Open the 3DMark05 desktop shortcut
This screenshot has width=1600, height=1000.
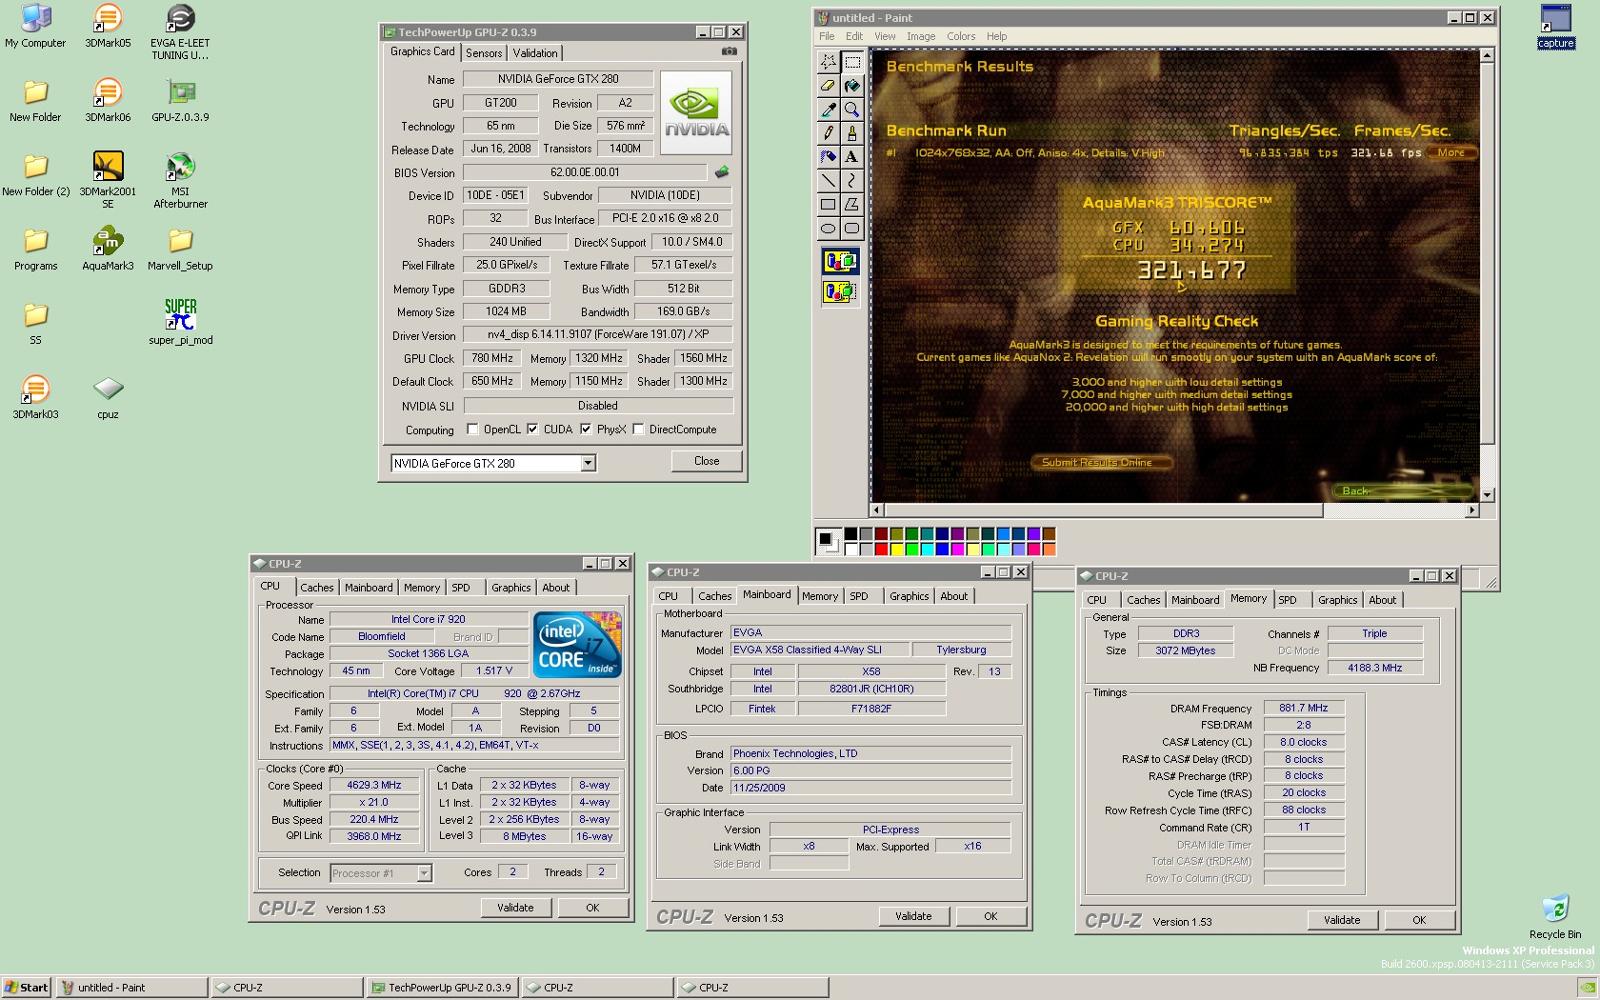click(x=108, y=27)
